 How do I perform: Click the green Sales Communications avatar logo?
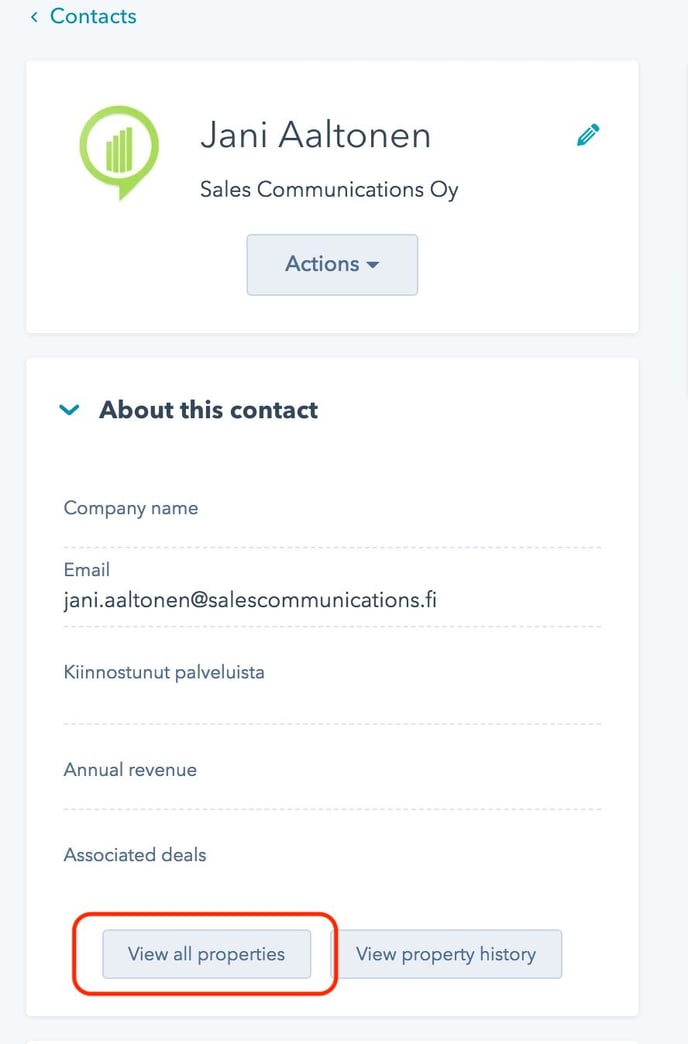[119, 152]
